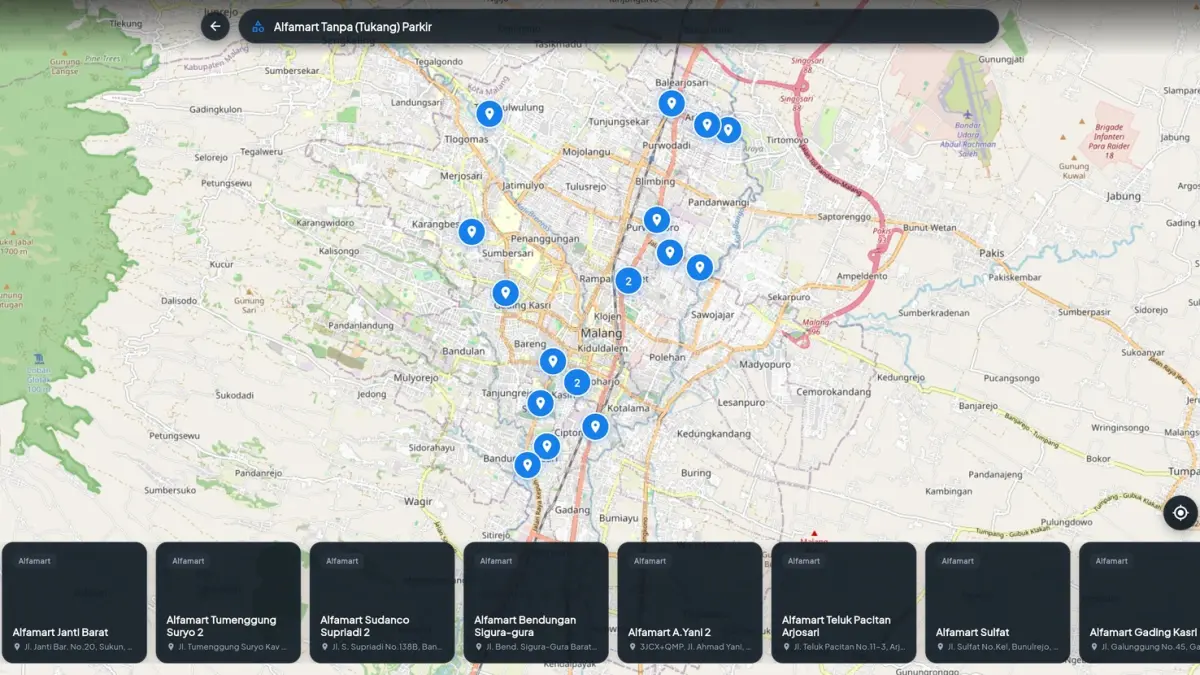Click address 'Jl. Janti Bar. No.20, Sukun'
The width and height of the screenshot is (1200, 675).
click(x=79, y=647)
